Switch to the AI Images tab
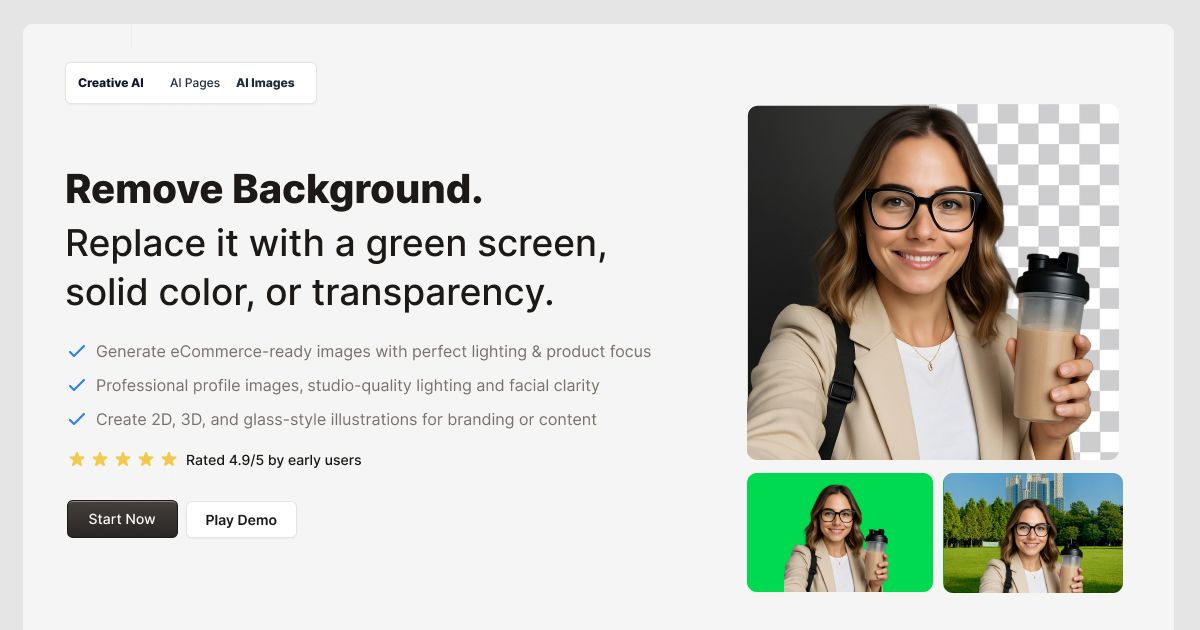This screenshot has width=1200, height=630. tap(265, 83)
